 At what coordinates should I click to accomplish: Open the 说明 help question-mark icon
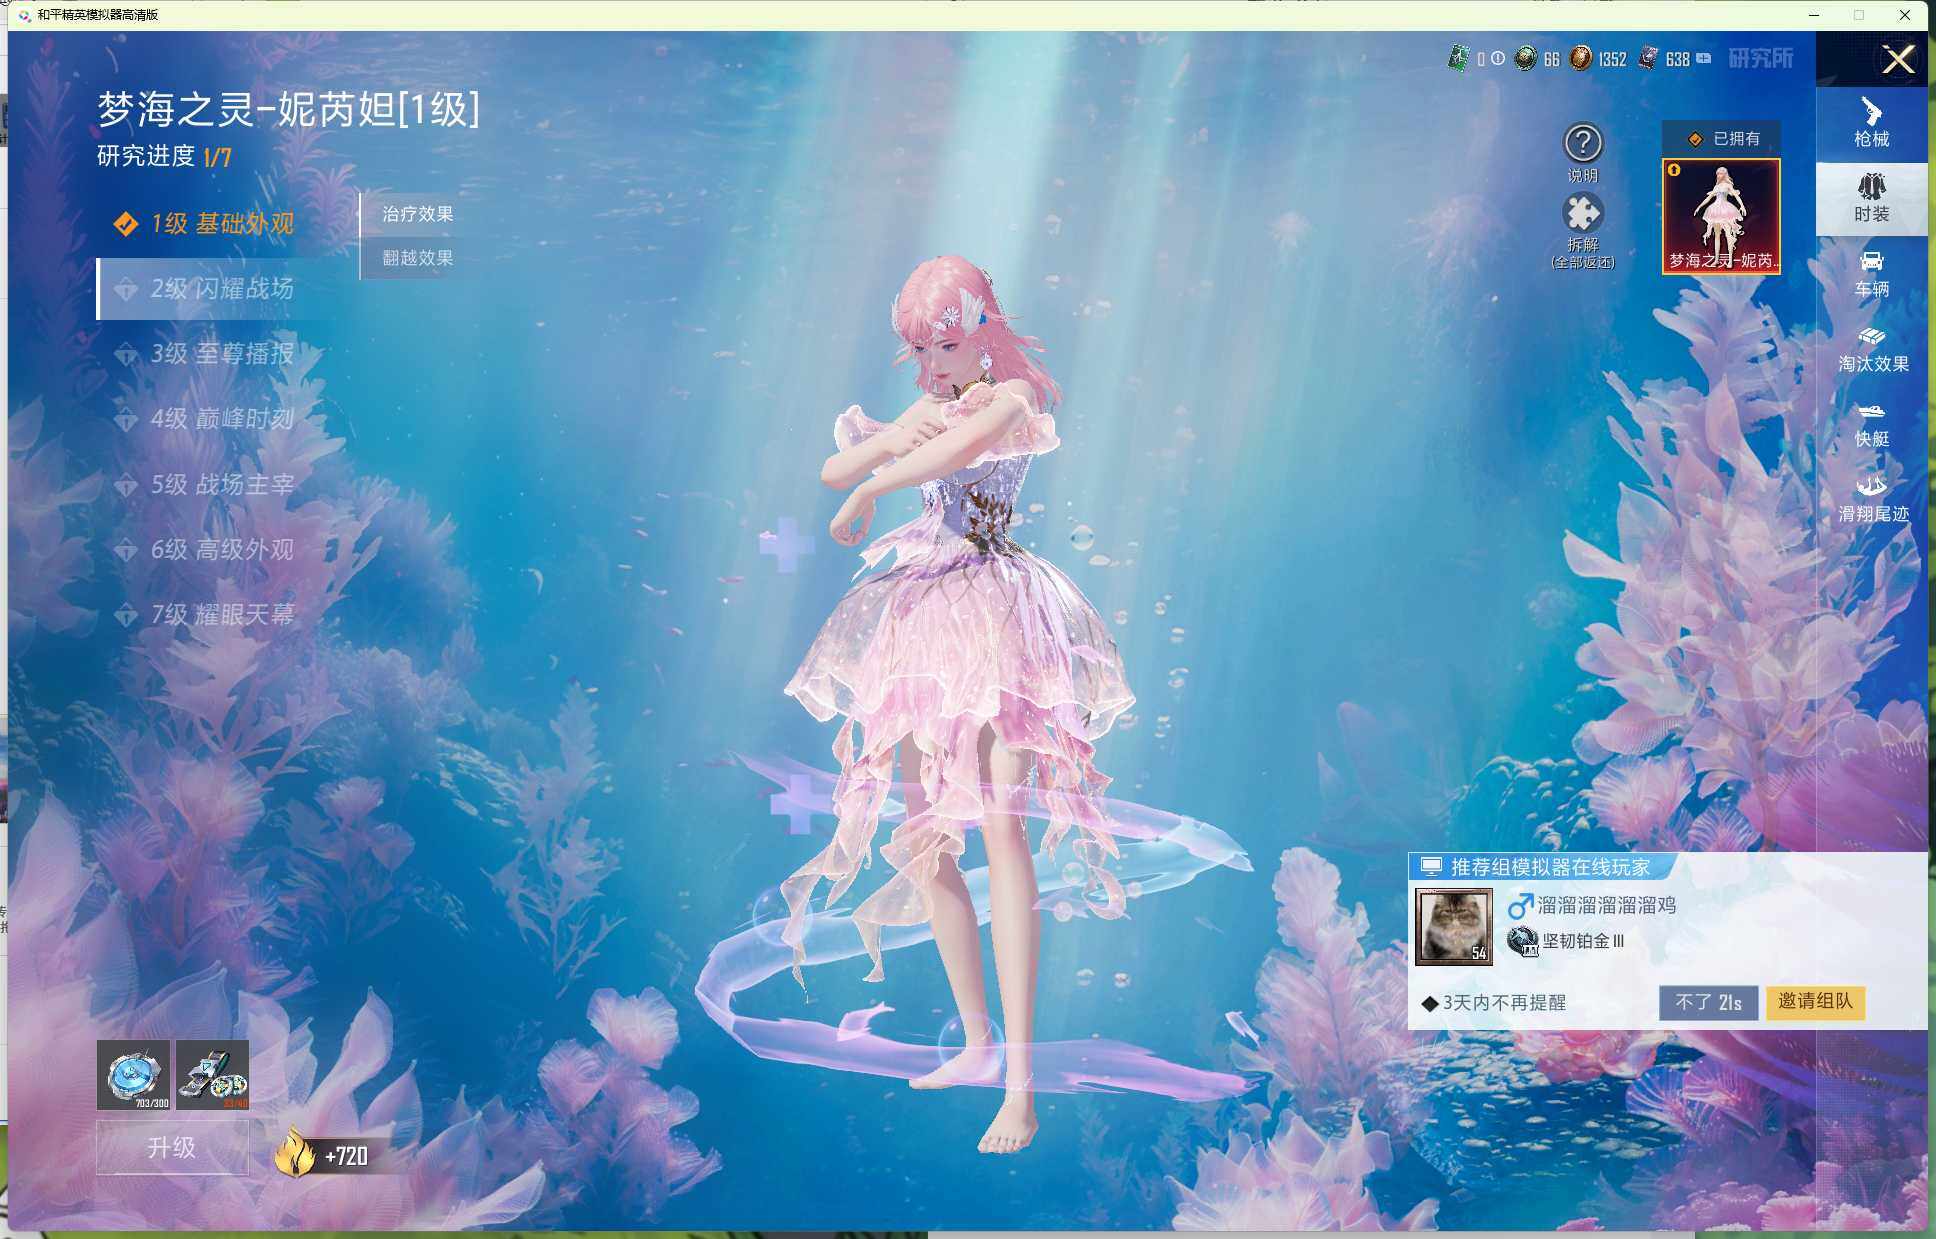[1582, 144]
